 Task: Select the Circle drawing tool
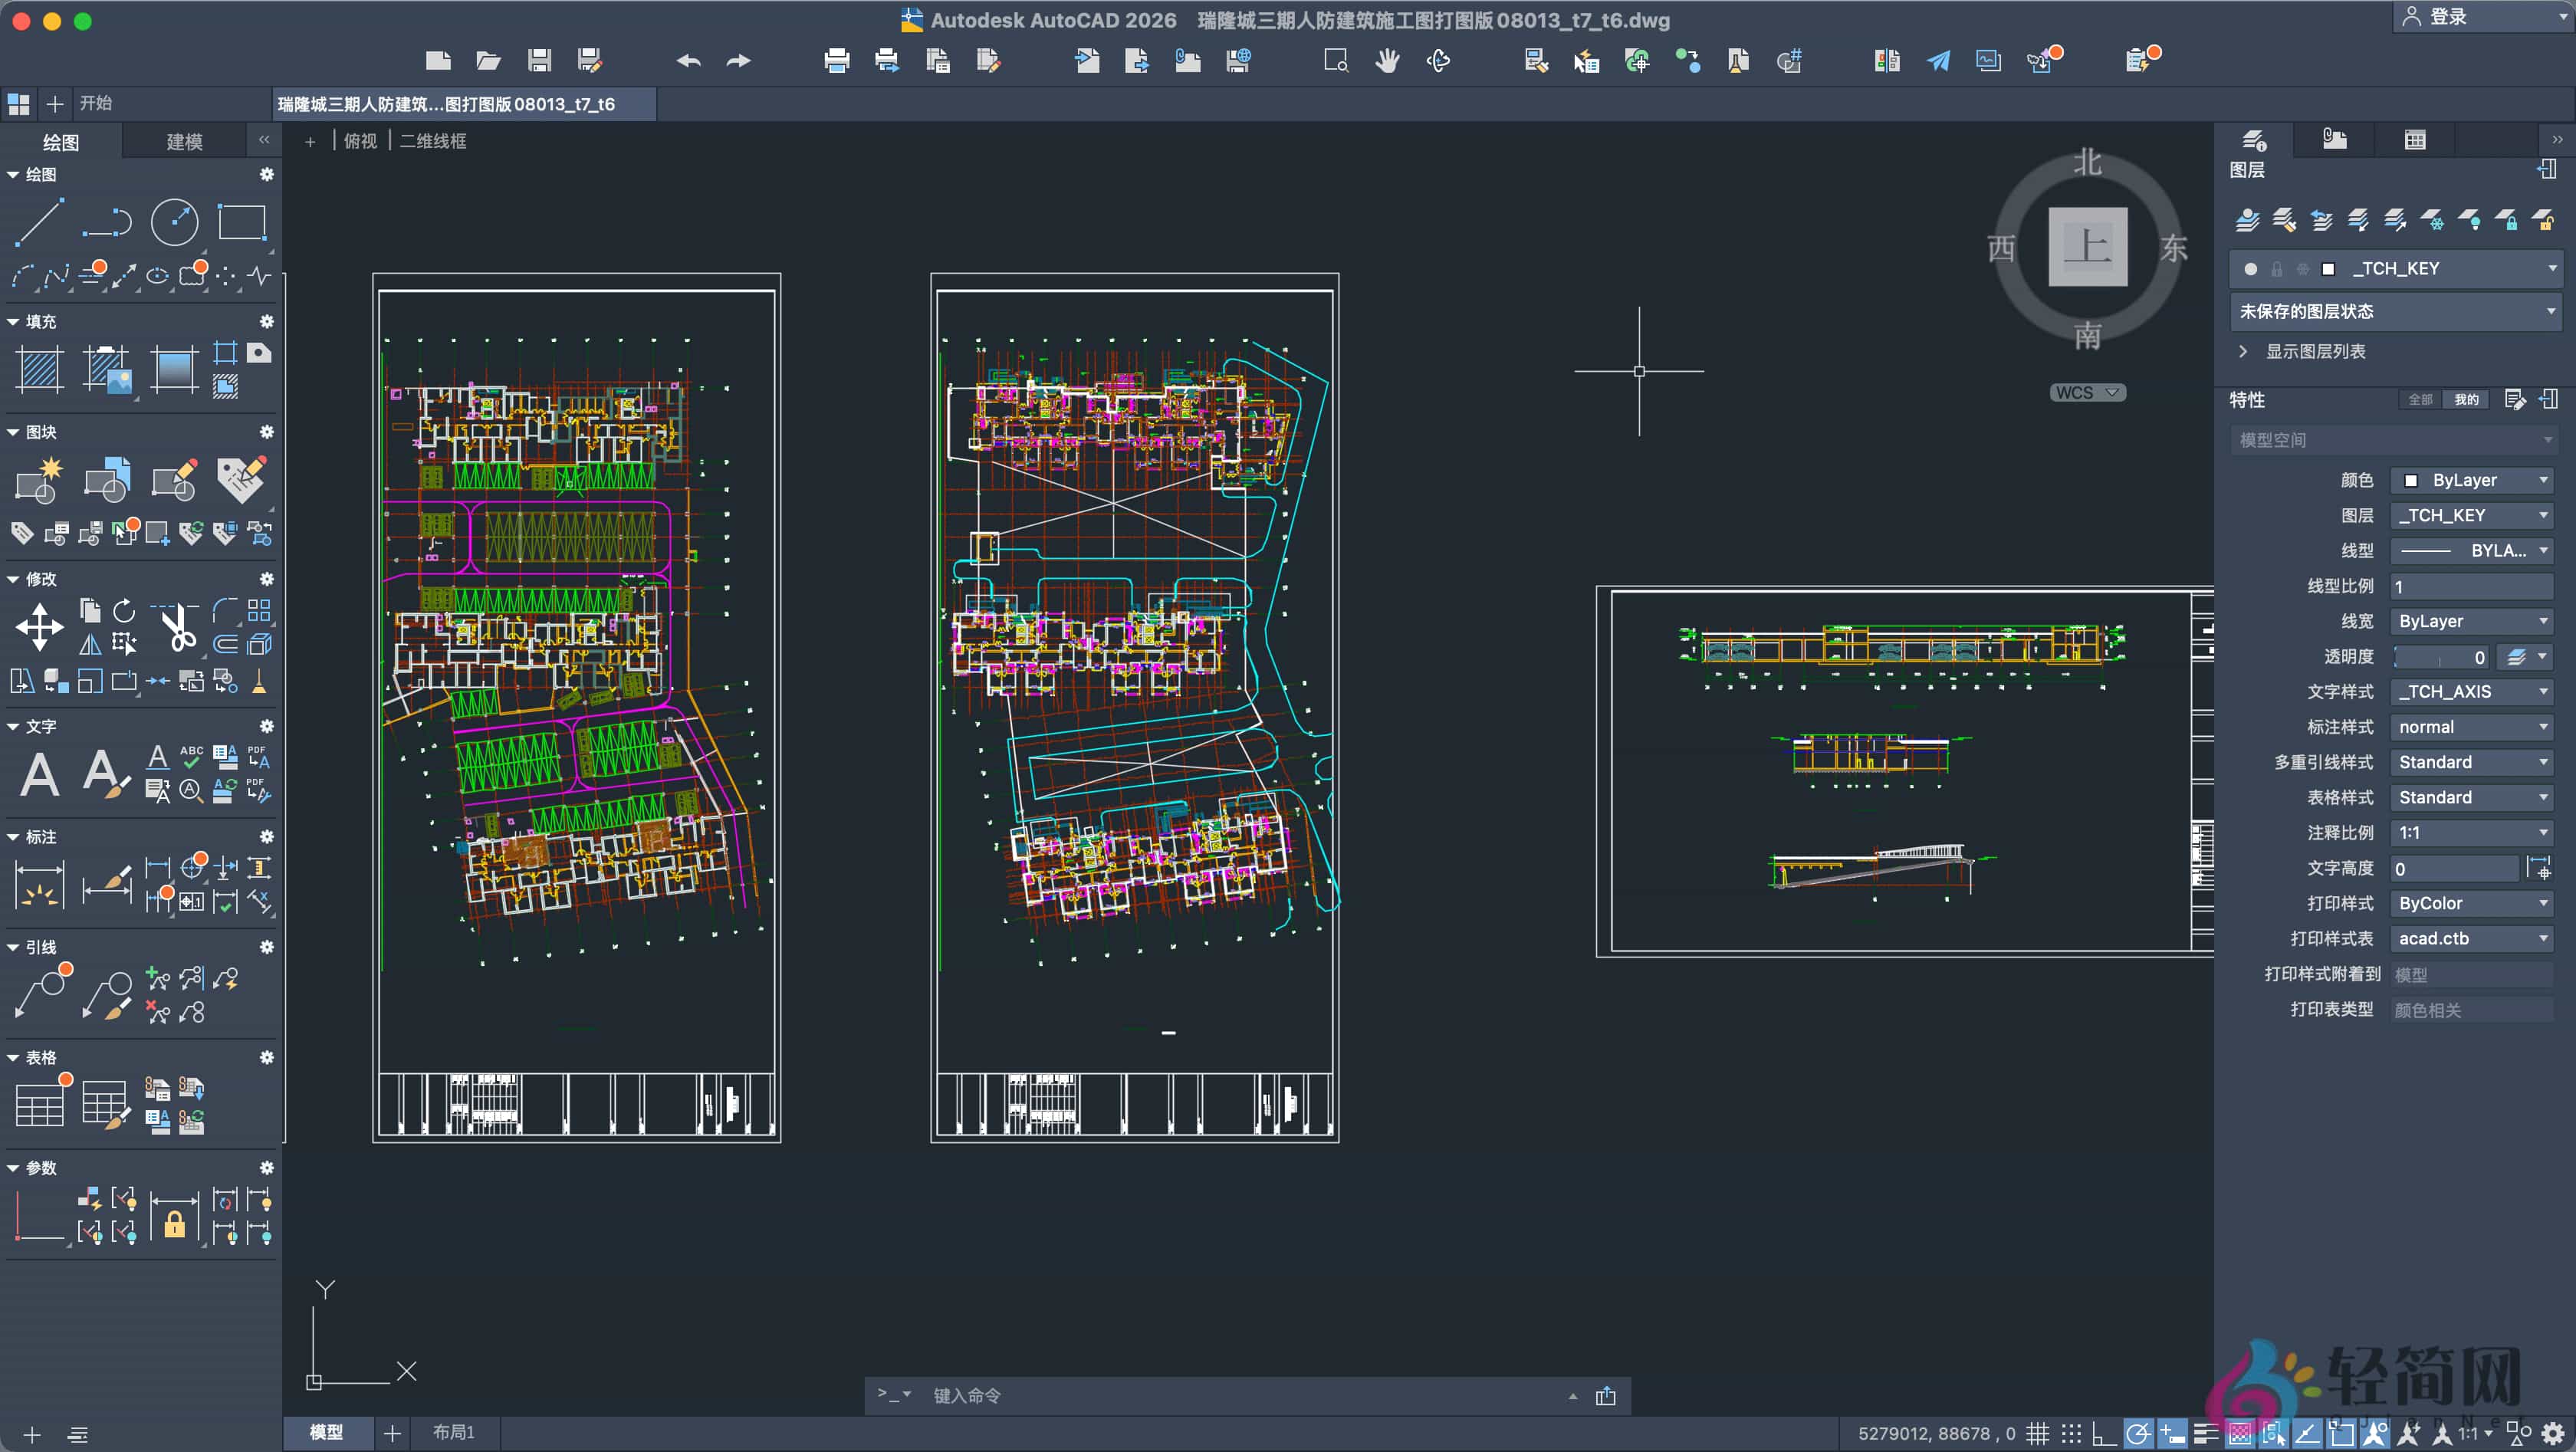(x=174, y=222)
